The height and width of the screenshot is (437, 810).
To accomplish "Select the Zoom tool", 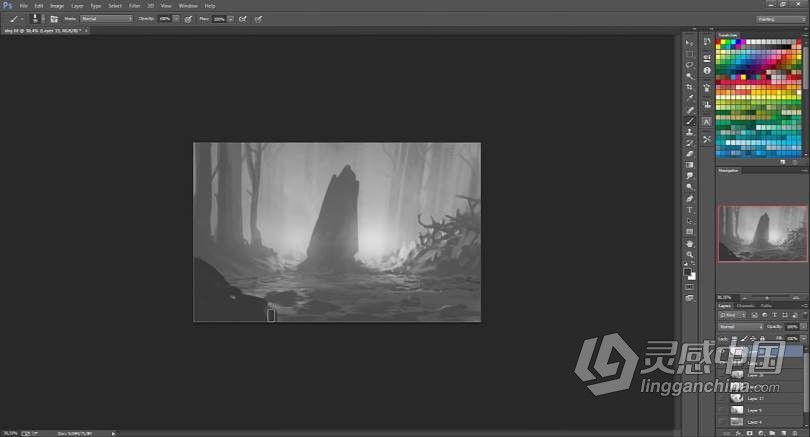I will point(689,255).
